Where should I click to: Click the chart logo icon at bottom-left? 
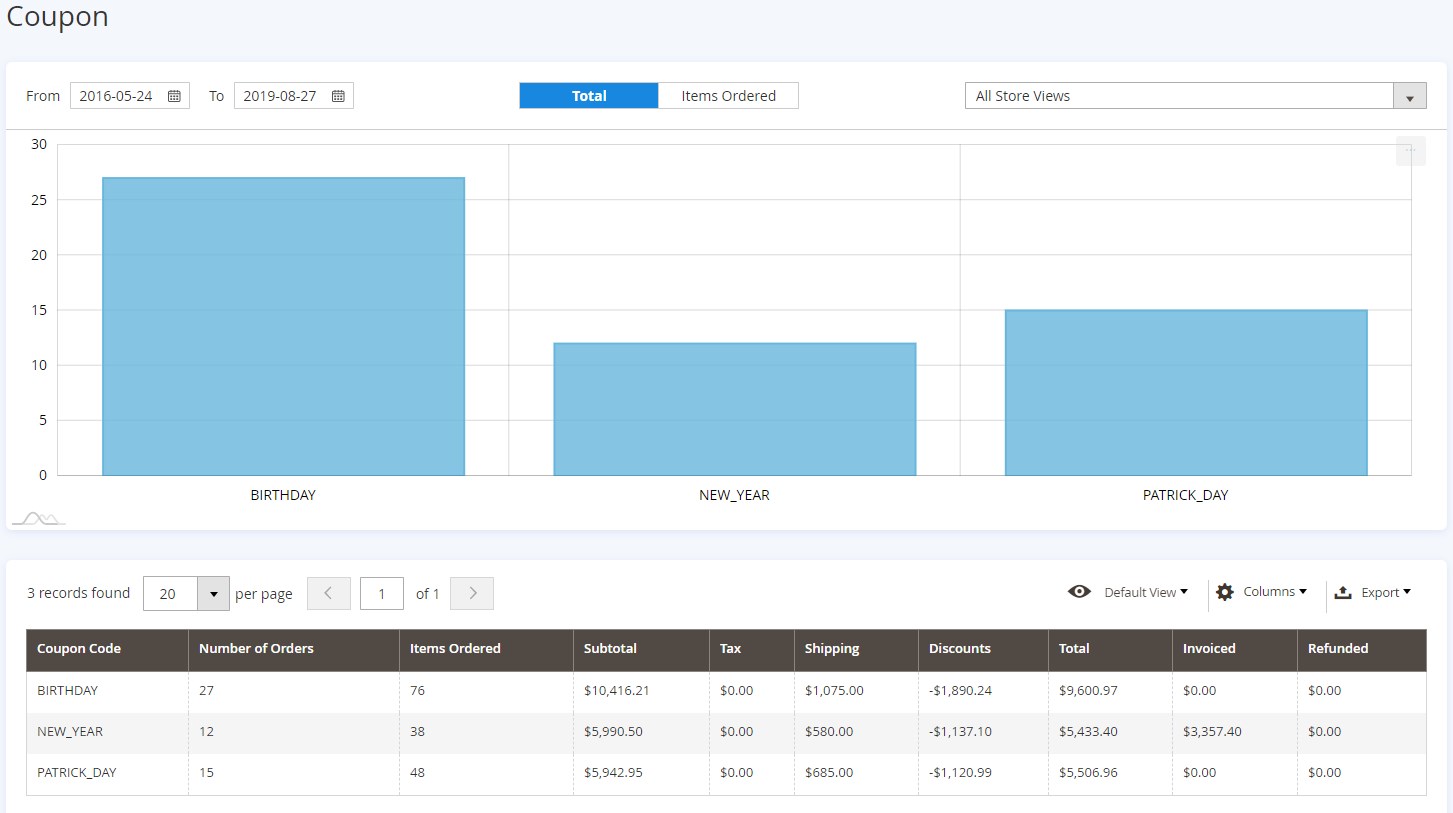pos(37,518)
